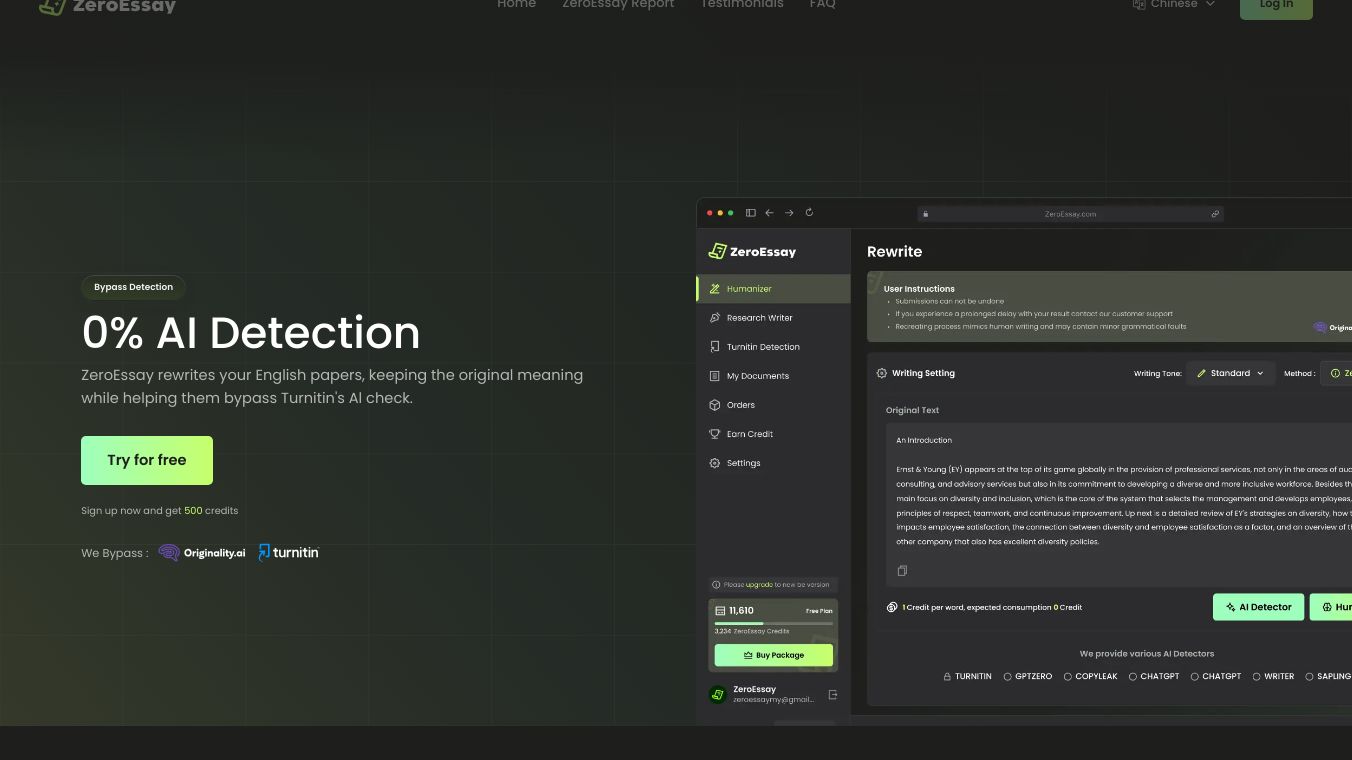1352x760 pixels.
Task: Toggle the sidebar panel icon in preview browser bar
Action: coord(751,213)
